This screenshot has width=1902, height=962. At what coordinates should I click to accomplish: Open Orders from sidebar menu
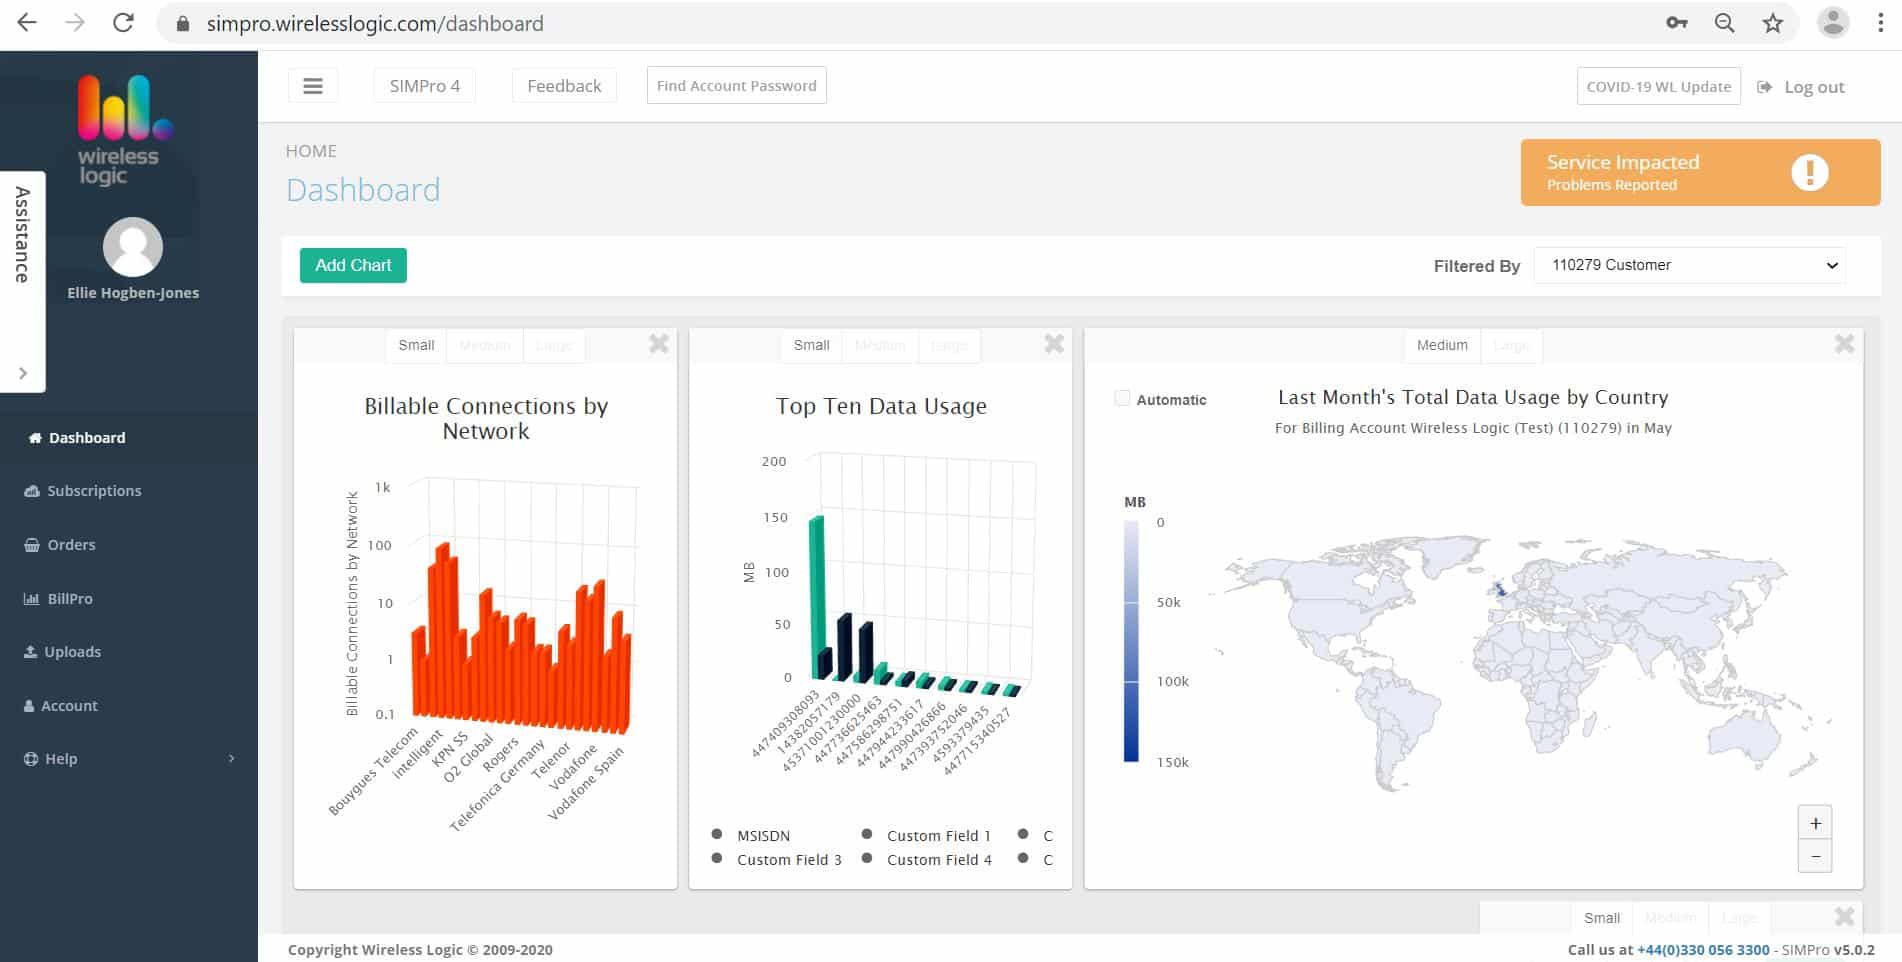click(71, 545)
